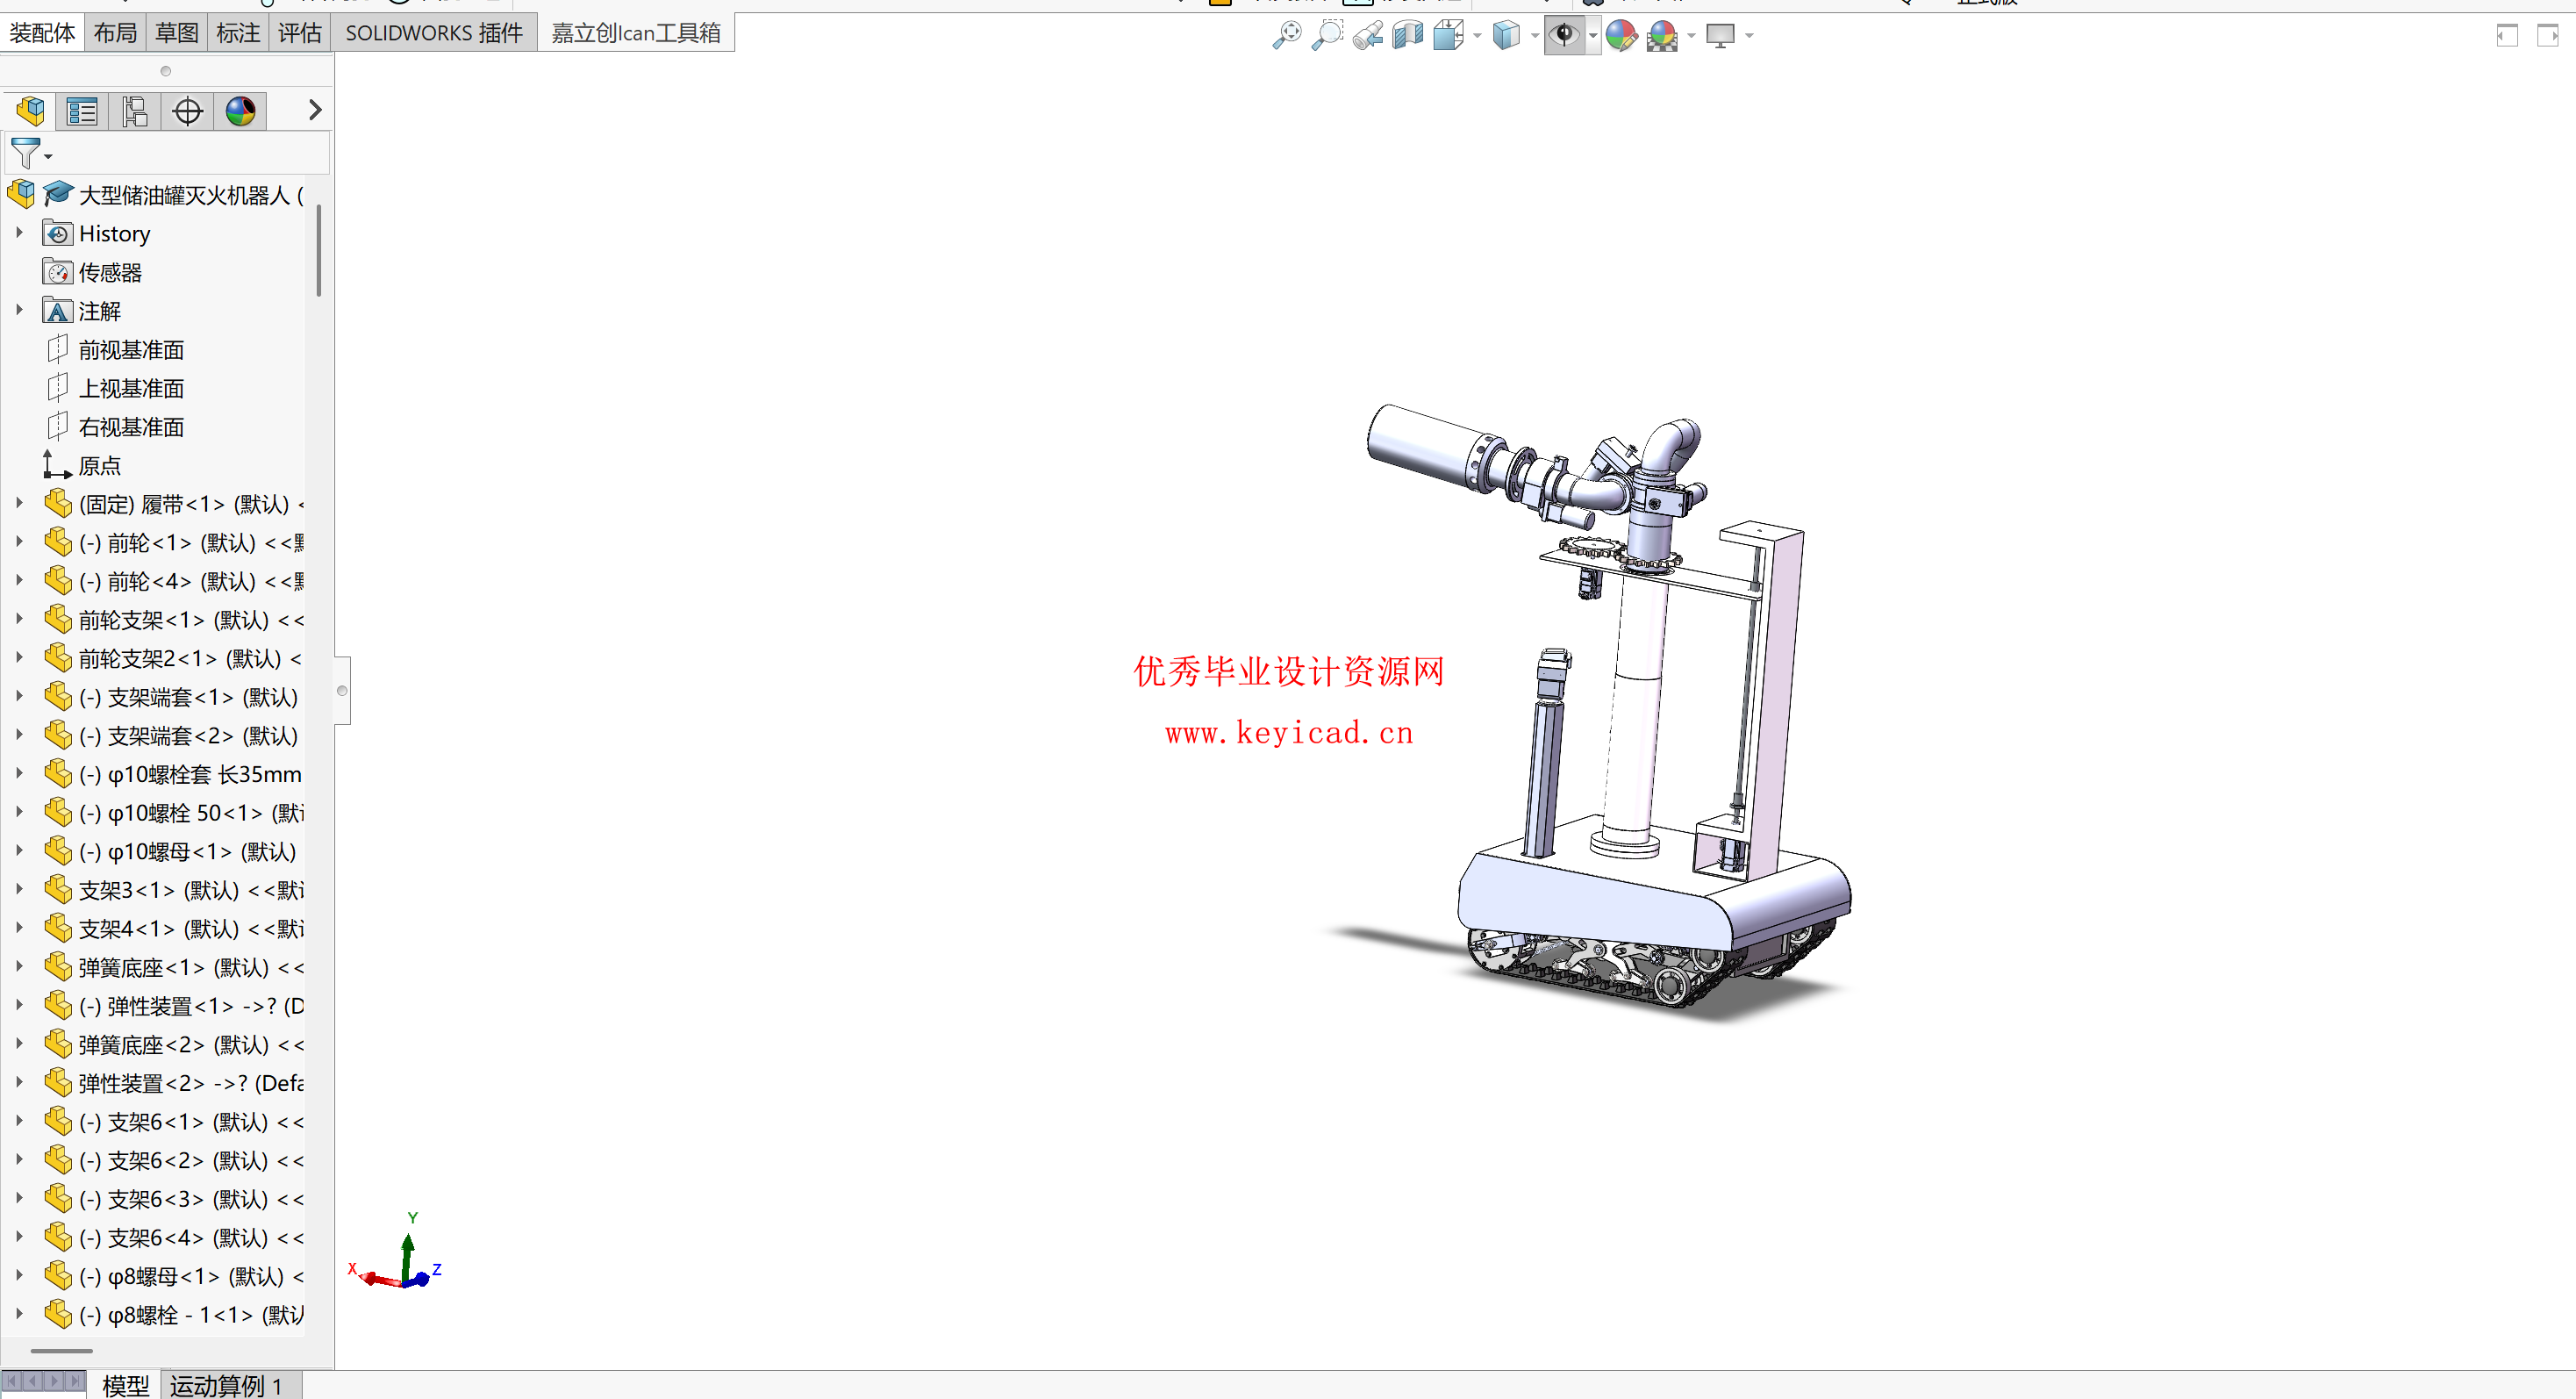Open Hide/Show Items dropdown arrow

click(x=1592, y=36)
